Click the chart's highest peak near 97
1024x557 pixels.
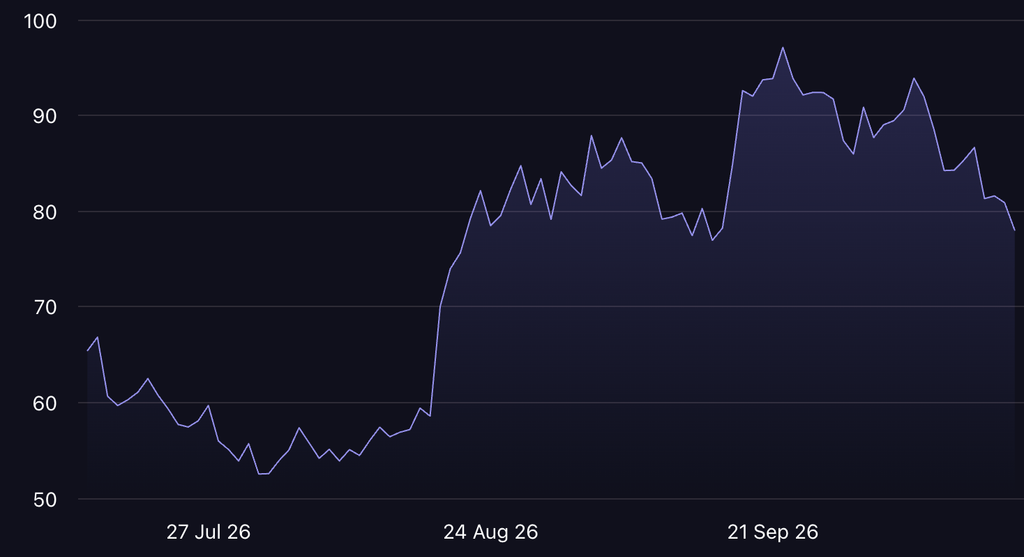(782, 47)
